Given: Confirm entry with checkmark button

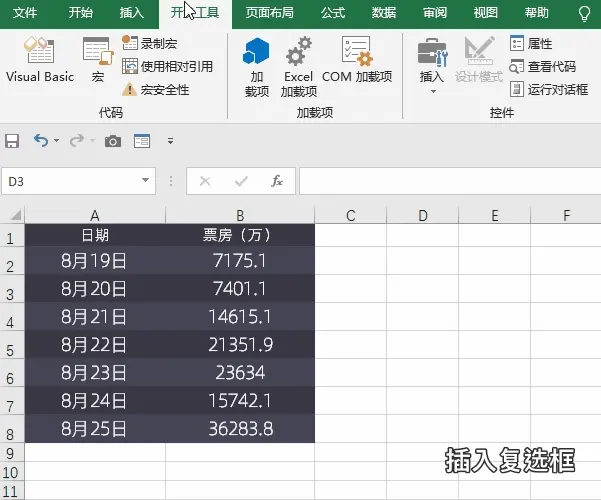Looking at the screenshot, I should [x=241, y=181].
